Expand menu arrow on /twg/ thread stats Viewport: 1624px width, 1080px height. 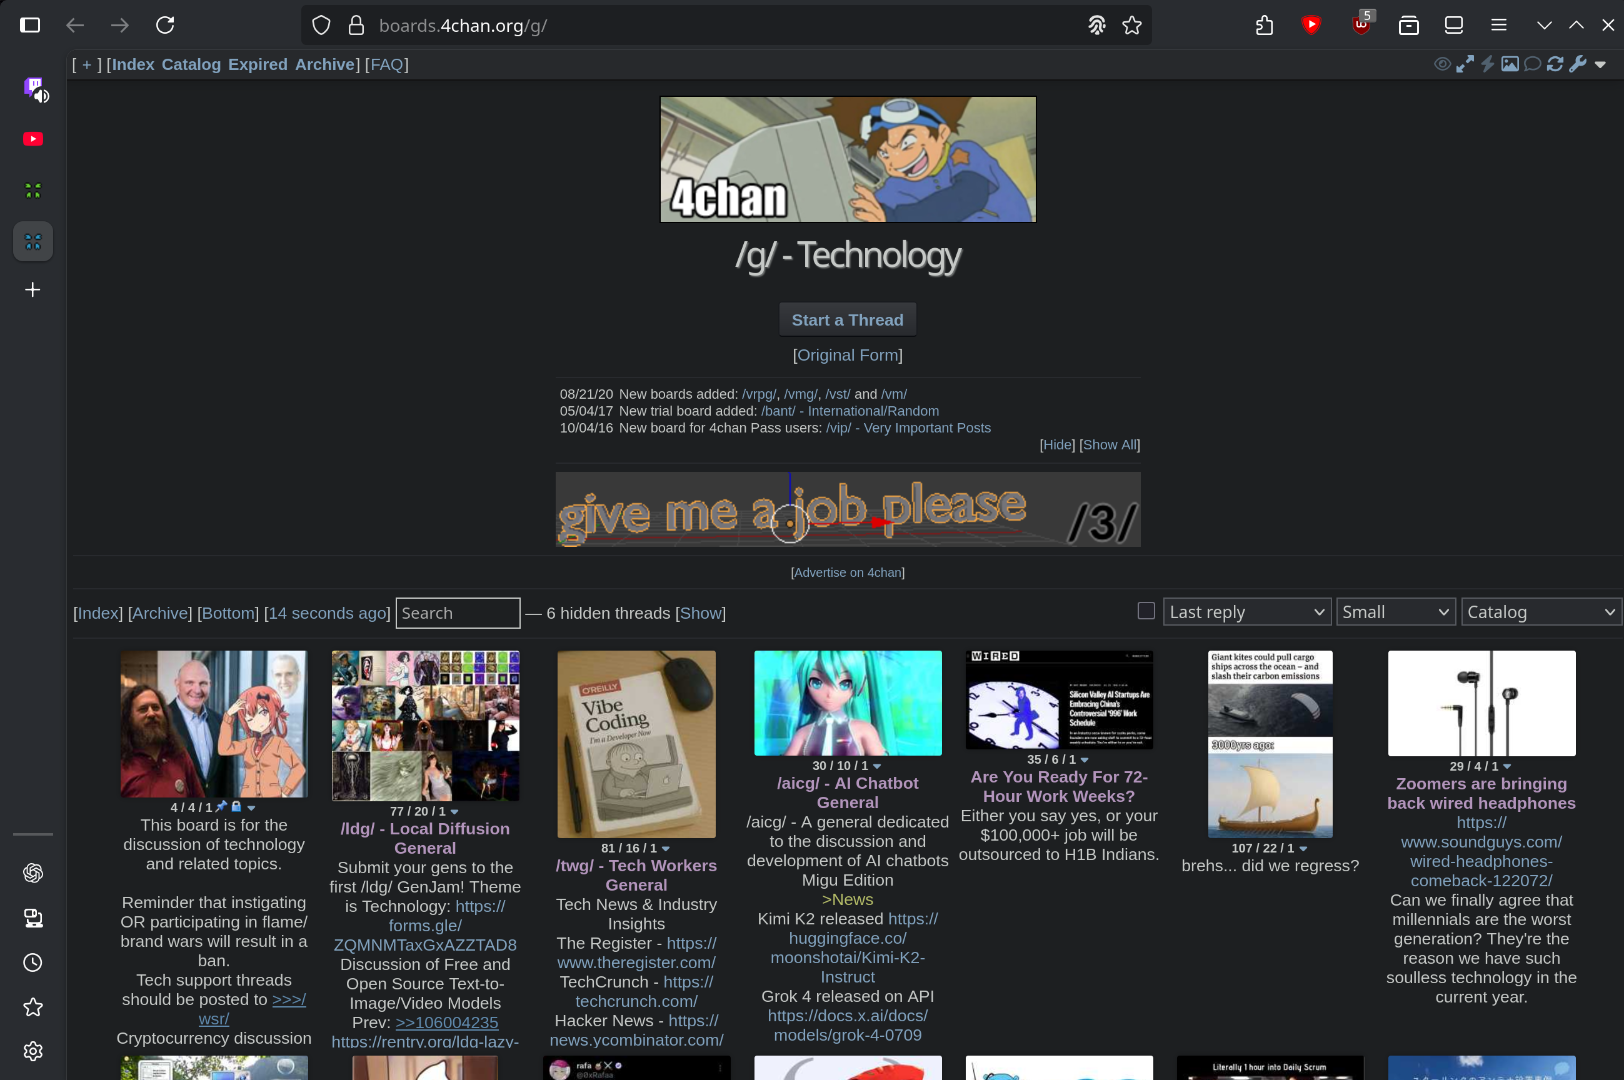coord(666,849)
